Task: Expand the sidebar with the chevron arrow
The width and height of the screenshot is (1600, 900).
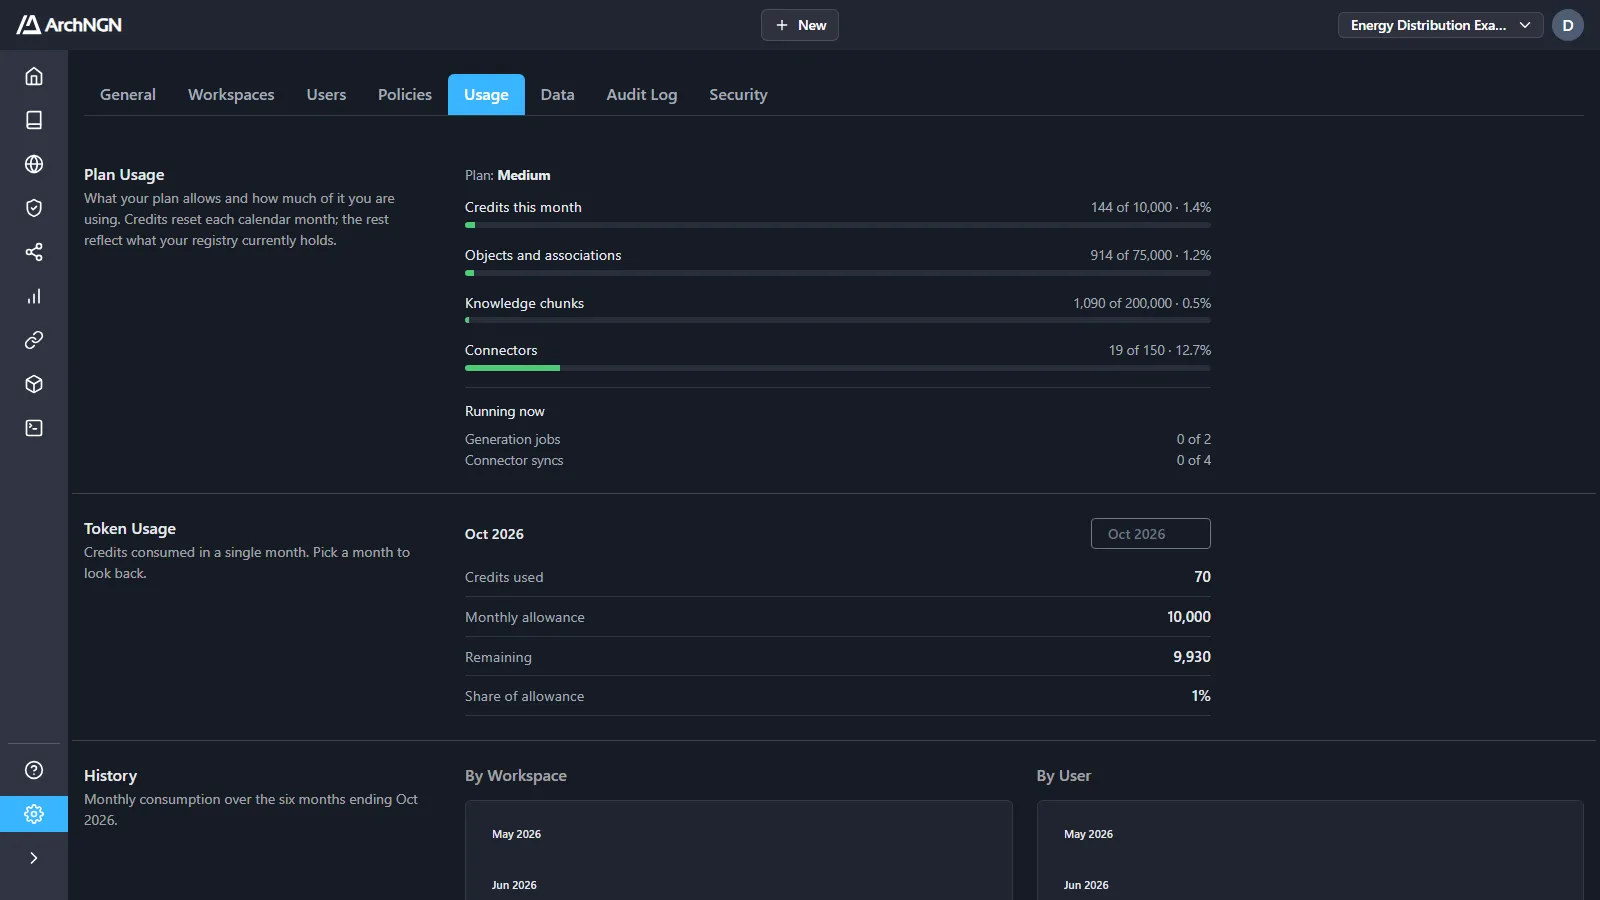Action: pyautogui.click(x=34, y=858)
